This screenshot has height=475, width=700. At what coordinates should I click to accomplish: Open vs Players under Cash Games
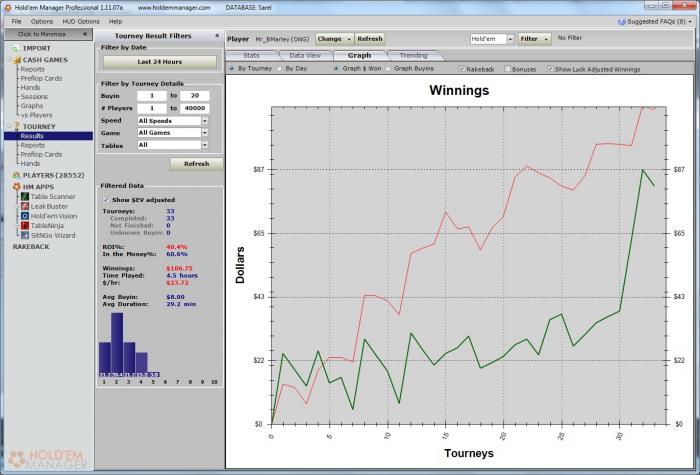point(36,115)
